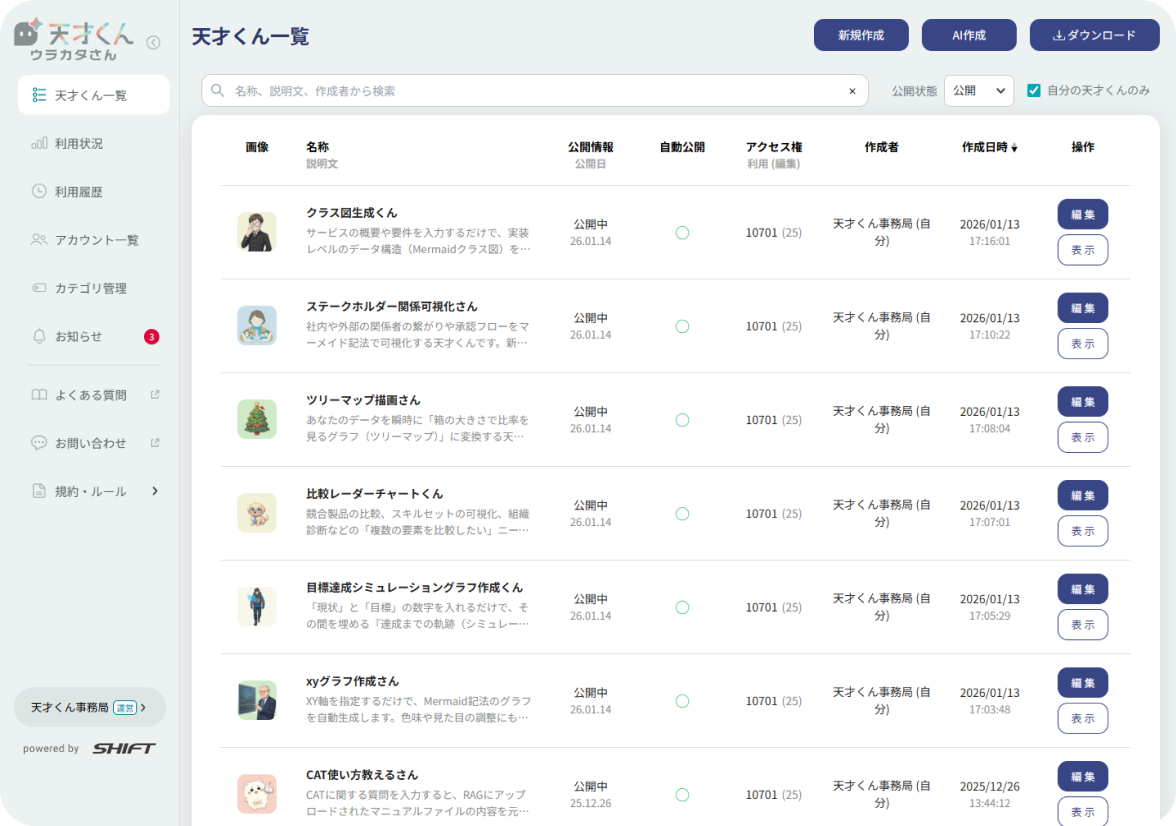Viewport: 1176px width, 826px height.
Task: Clear the search box with the x icon
Action: coord(852,92)
